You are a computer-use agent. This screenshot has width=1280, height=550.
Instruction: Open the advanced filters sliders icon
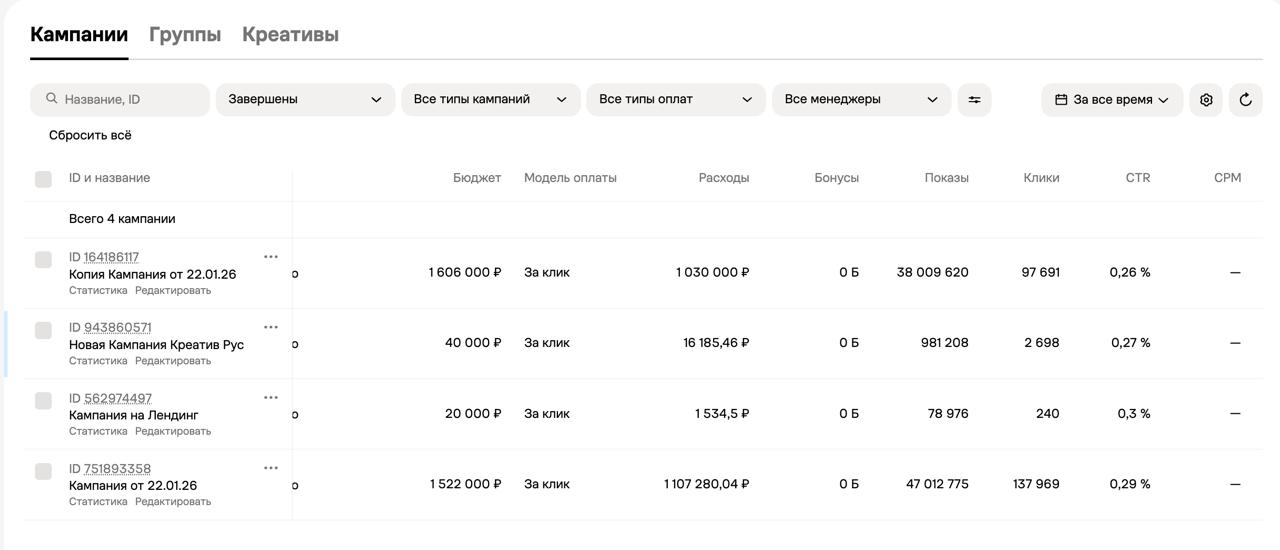974,100
